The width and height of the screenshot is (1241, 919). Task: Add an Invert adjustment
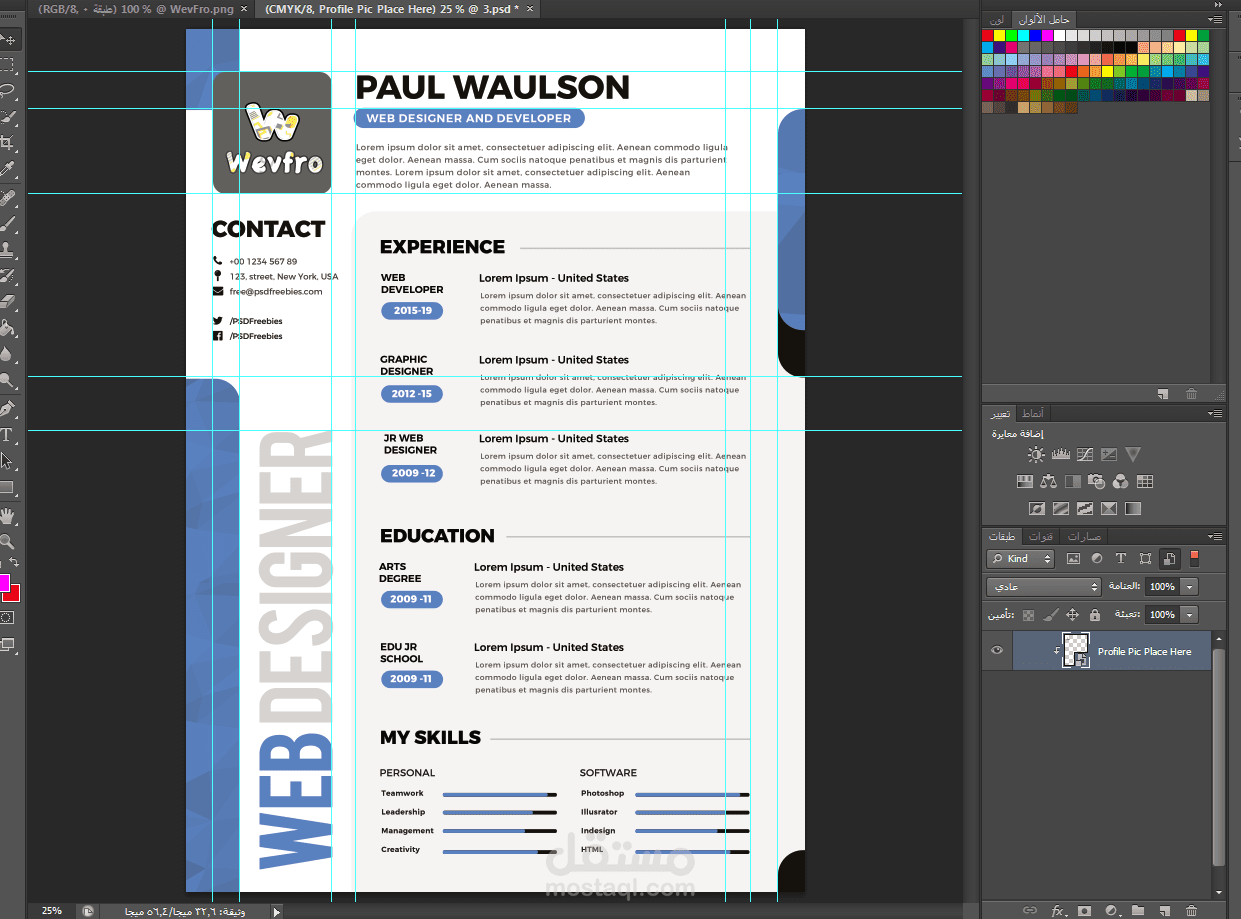coord(1036,509)
